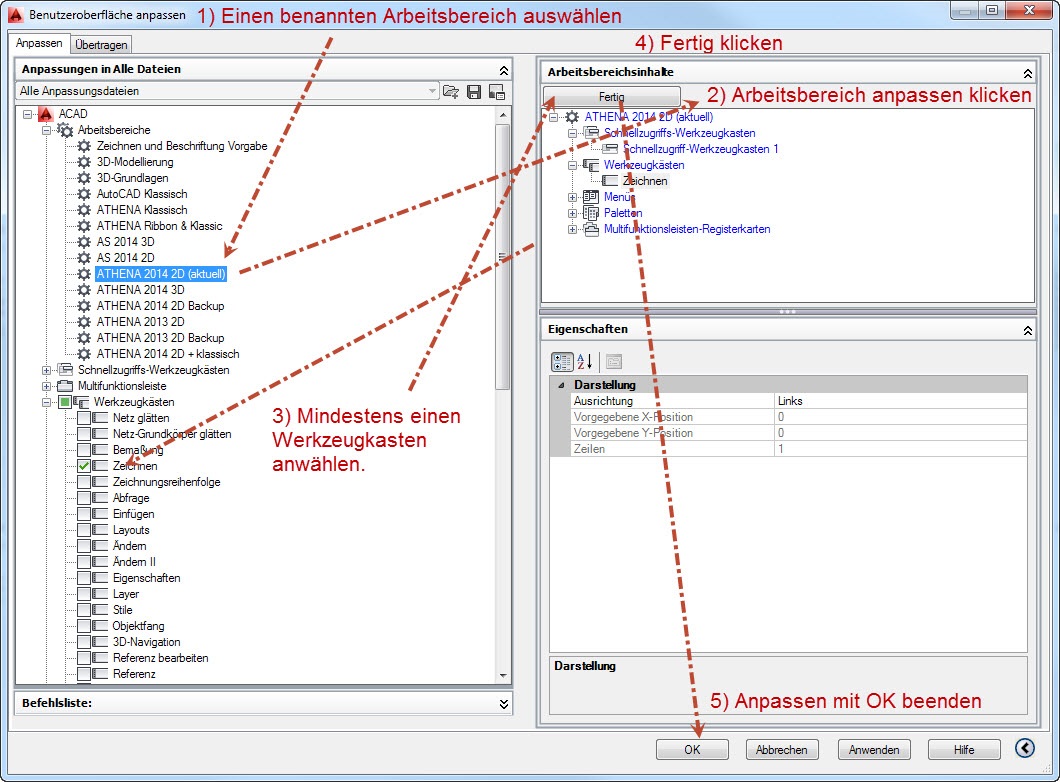This screenshot has width=1060, height=782.
Task: Check the Objektfang toolbar checkbox
Action: [85, 626]
